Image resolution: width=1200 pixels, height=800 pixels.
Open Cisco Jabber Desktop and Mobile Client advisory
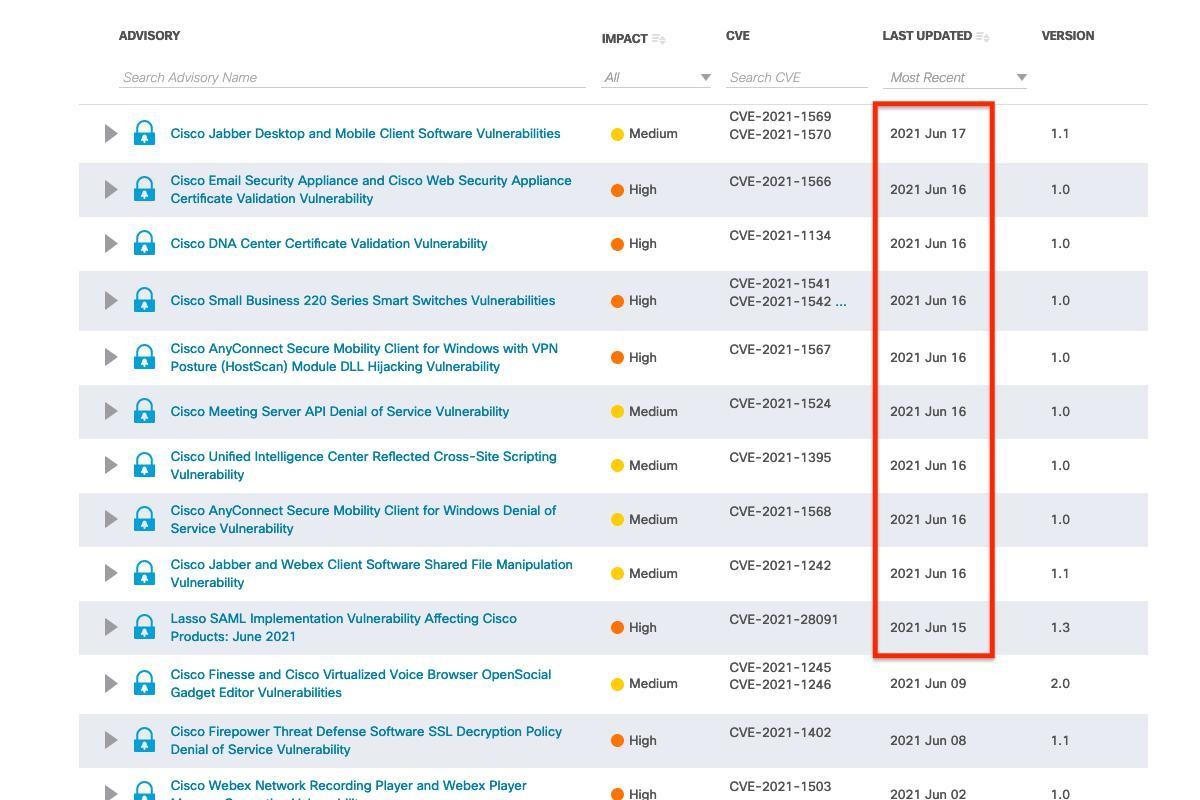click(365, 133)
